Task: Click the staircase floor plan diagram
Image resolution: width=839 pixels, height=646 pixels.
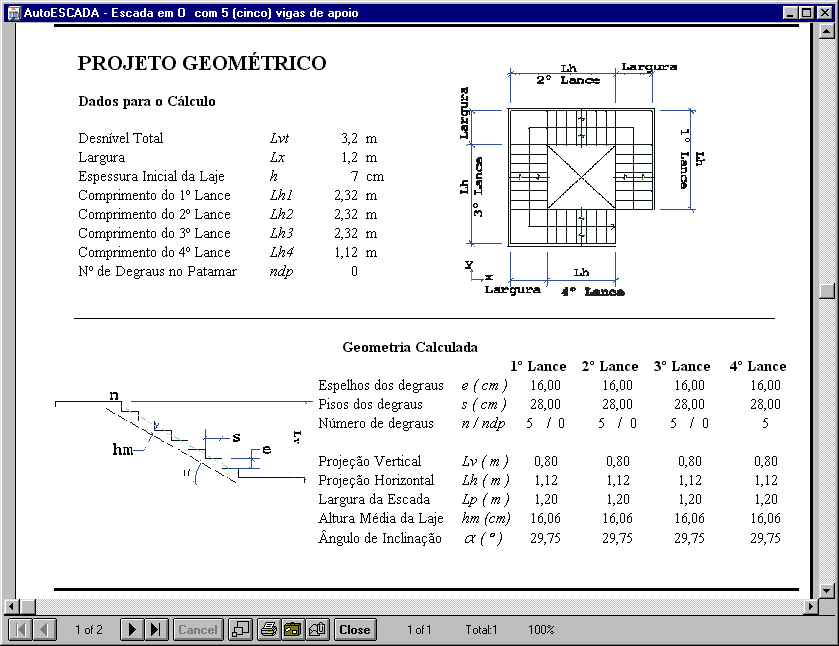Action: pyautogui.click(x=580, y=178)
